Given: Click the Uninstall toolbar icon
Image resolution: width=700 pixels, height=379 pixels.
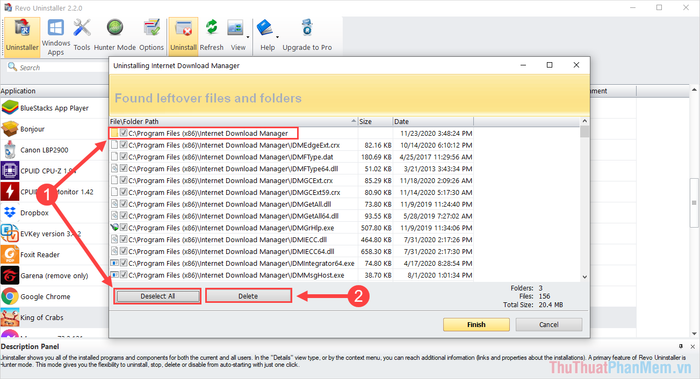Looking at the screenshot, I should [x=183, y=36].
